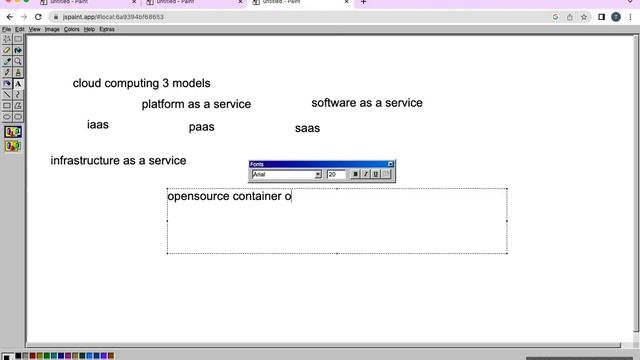This screenshot has height=360, width=640.
Task: Switch to the Airbrush tool
Action: 7,84
